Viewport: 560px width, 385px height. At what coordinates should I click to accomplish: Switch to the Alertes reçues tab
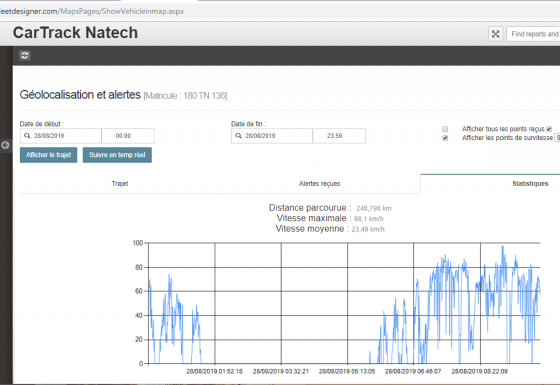click(320, 184)
